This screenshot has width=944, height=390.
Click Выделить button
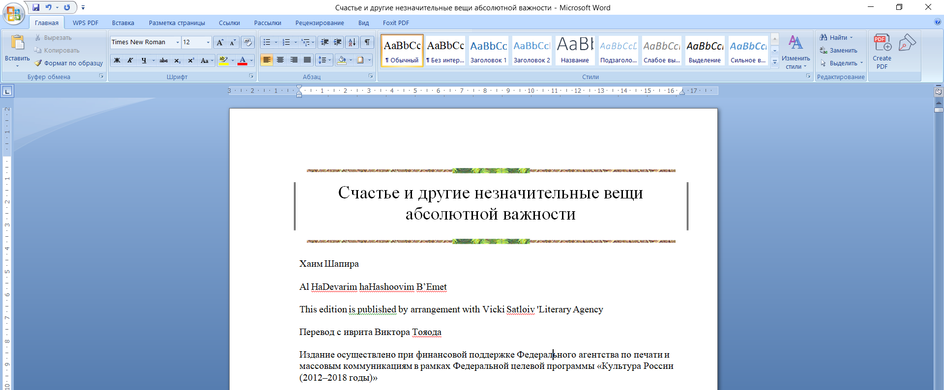pos(841,63)
